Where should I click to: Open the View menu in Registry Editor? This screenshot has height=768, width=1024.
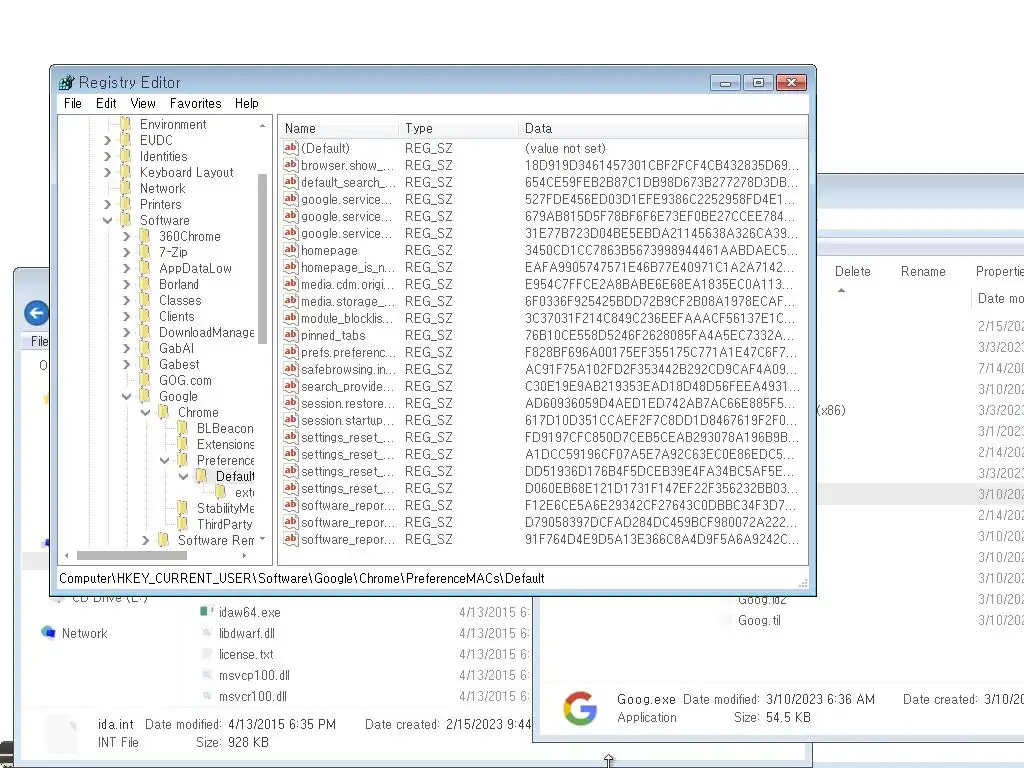[x=143, y=103]
